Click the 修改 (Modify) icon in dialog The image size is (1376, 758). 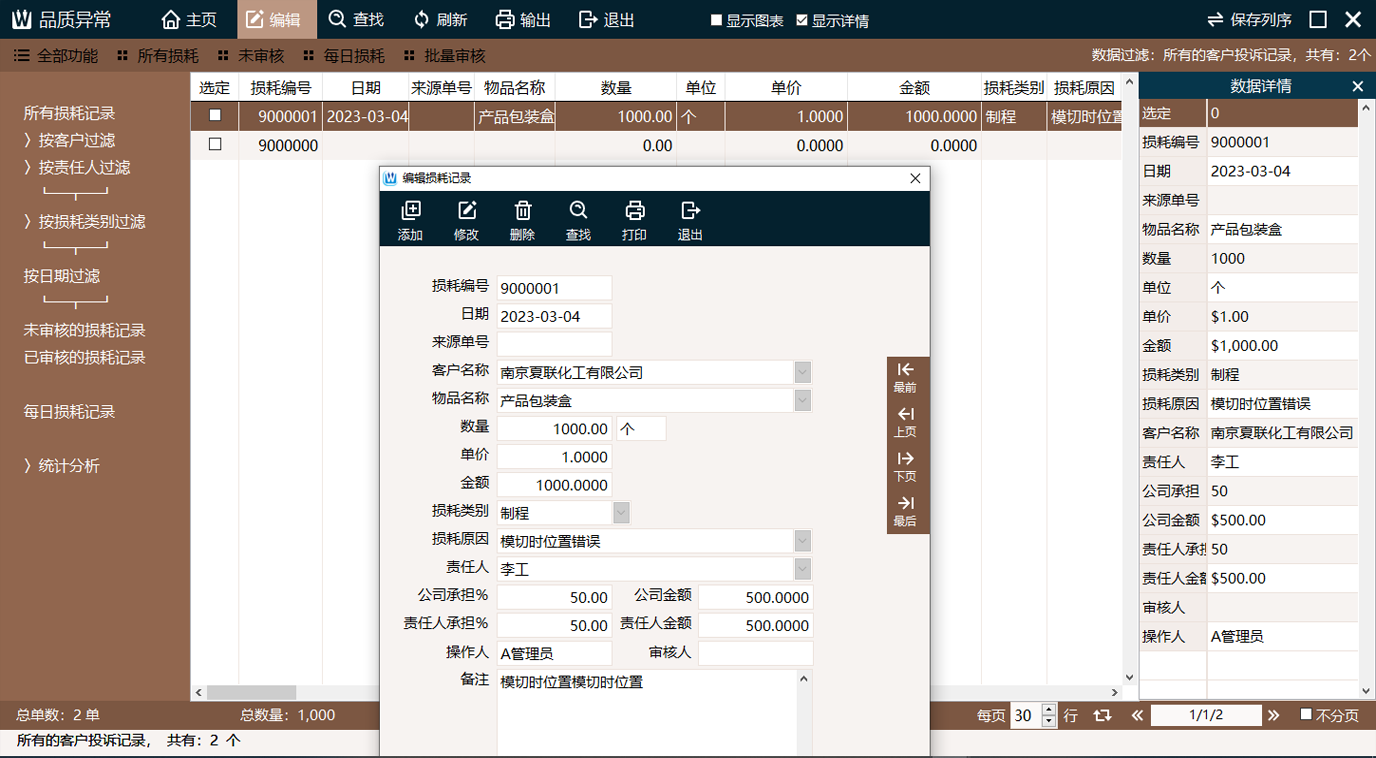pyautogui.click(x=466, y=211)
